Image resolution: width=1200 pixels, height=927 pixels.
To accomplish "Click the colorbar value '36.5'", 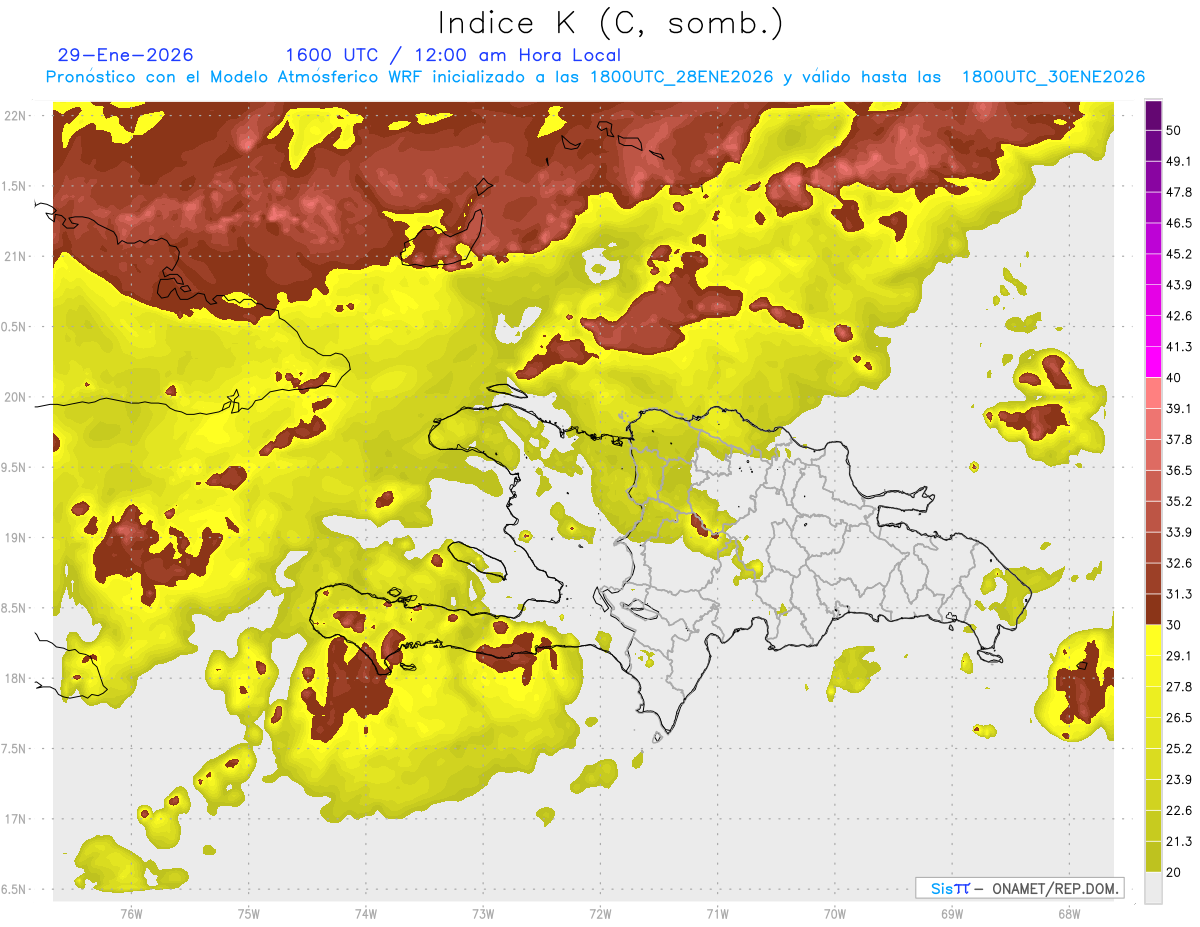I will [x=1179, y=470].
